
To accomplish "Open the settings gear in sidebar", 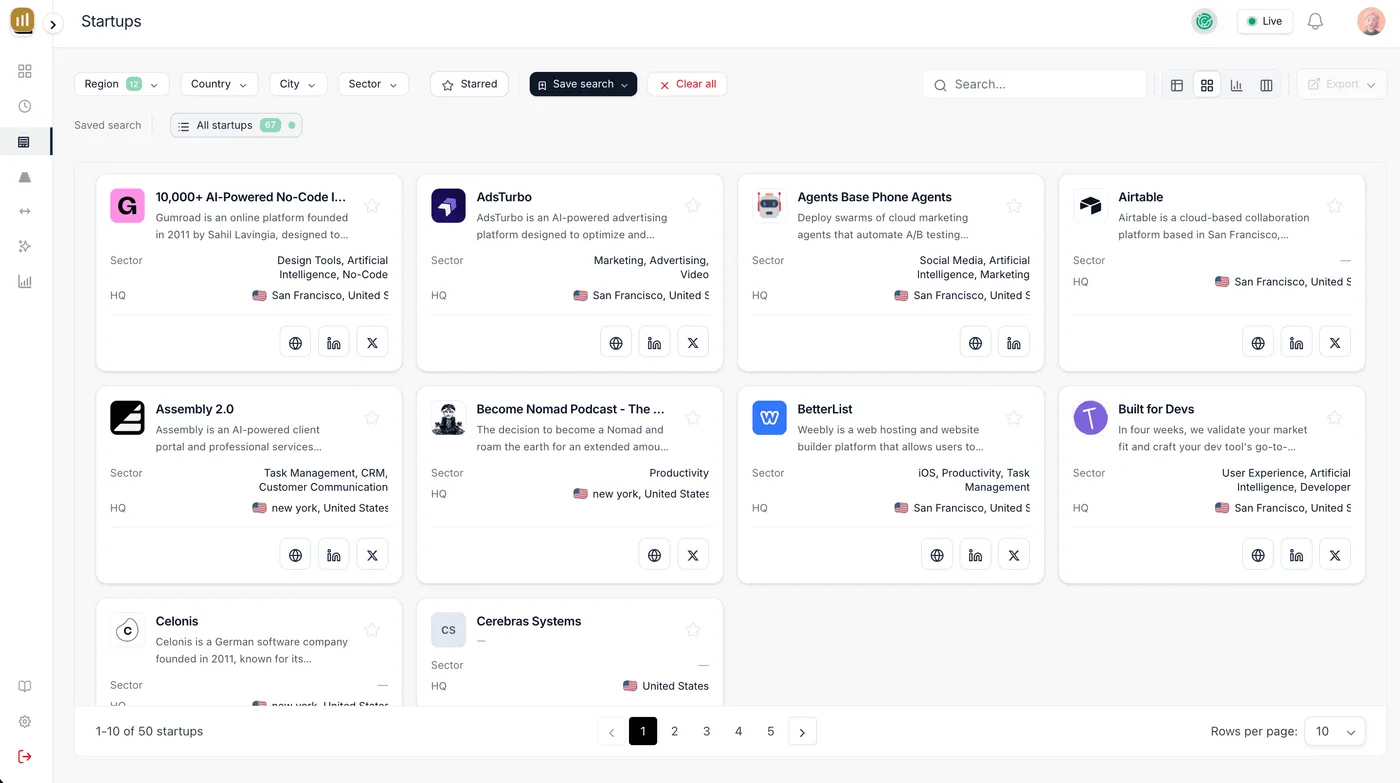I will pyautogui.click(x=25, y=721).
